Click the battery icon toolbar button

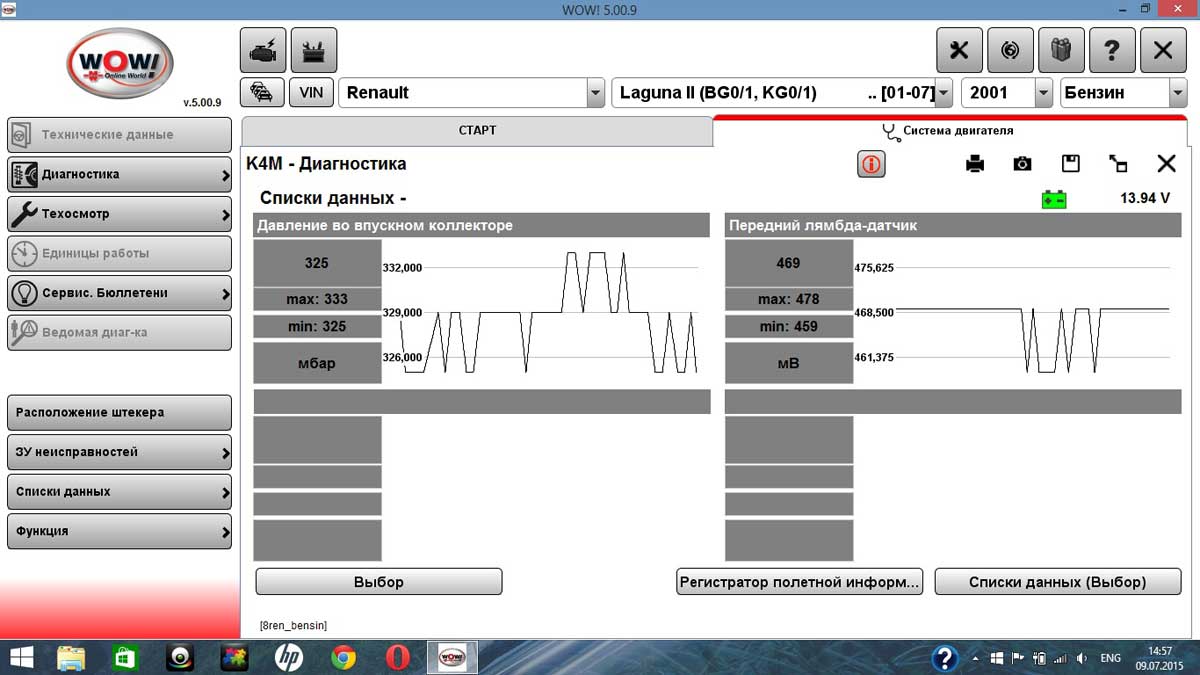313,50
